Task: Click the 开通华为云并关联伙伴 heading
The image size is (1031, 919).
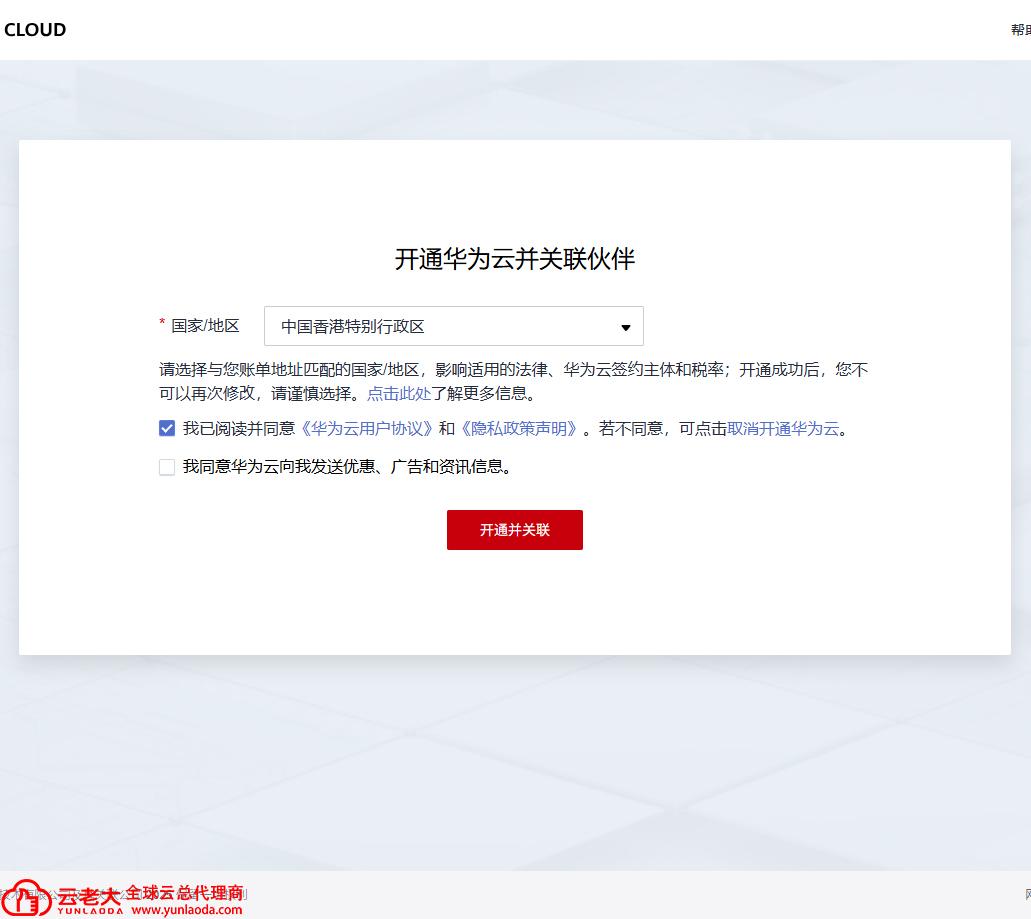Action: pyautogui.click(x=514, y=259)
